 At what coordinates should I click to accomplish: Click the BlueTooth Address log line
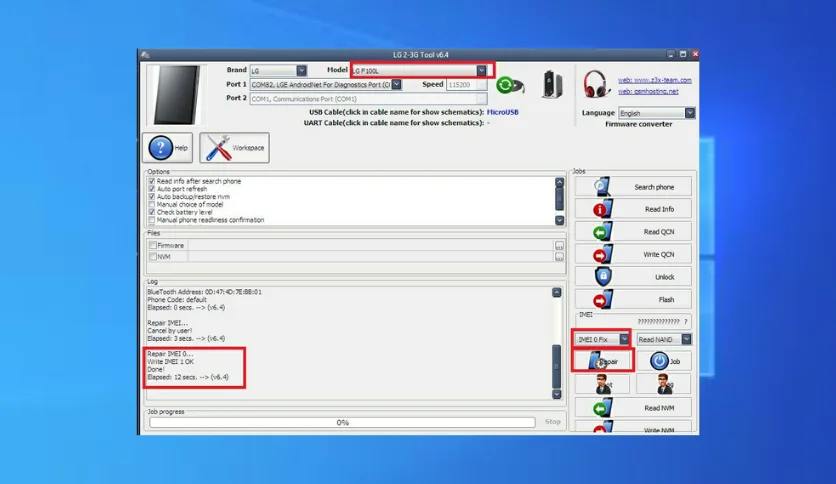point(204,292)
